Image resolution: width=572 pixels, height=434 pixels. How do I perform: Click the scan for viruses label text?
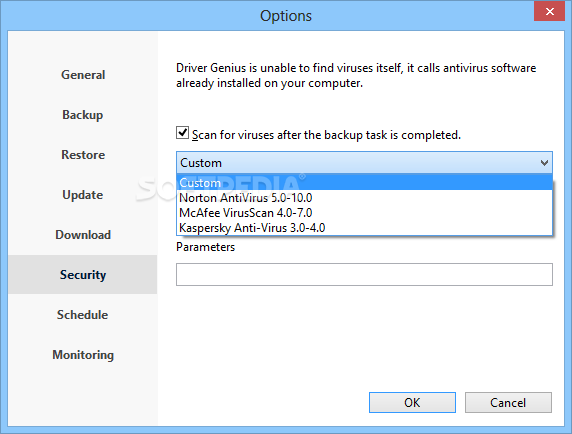[x=326, y=135]
